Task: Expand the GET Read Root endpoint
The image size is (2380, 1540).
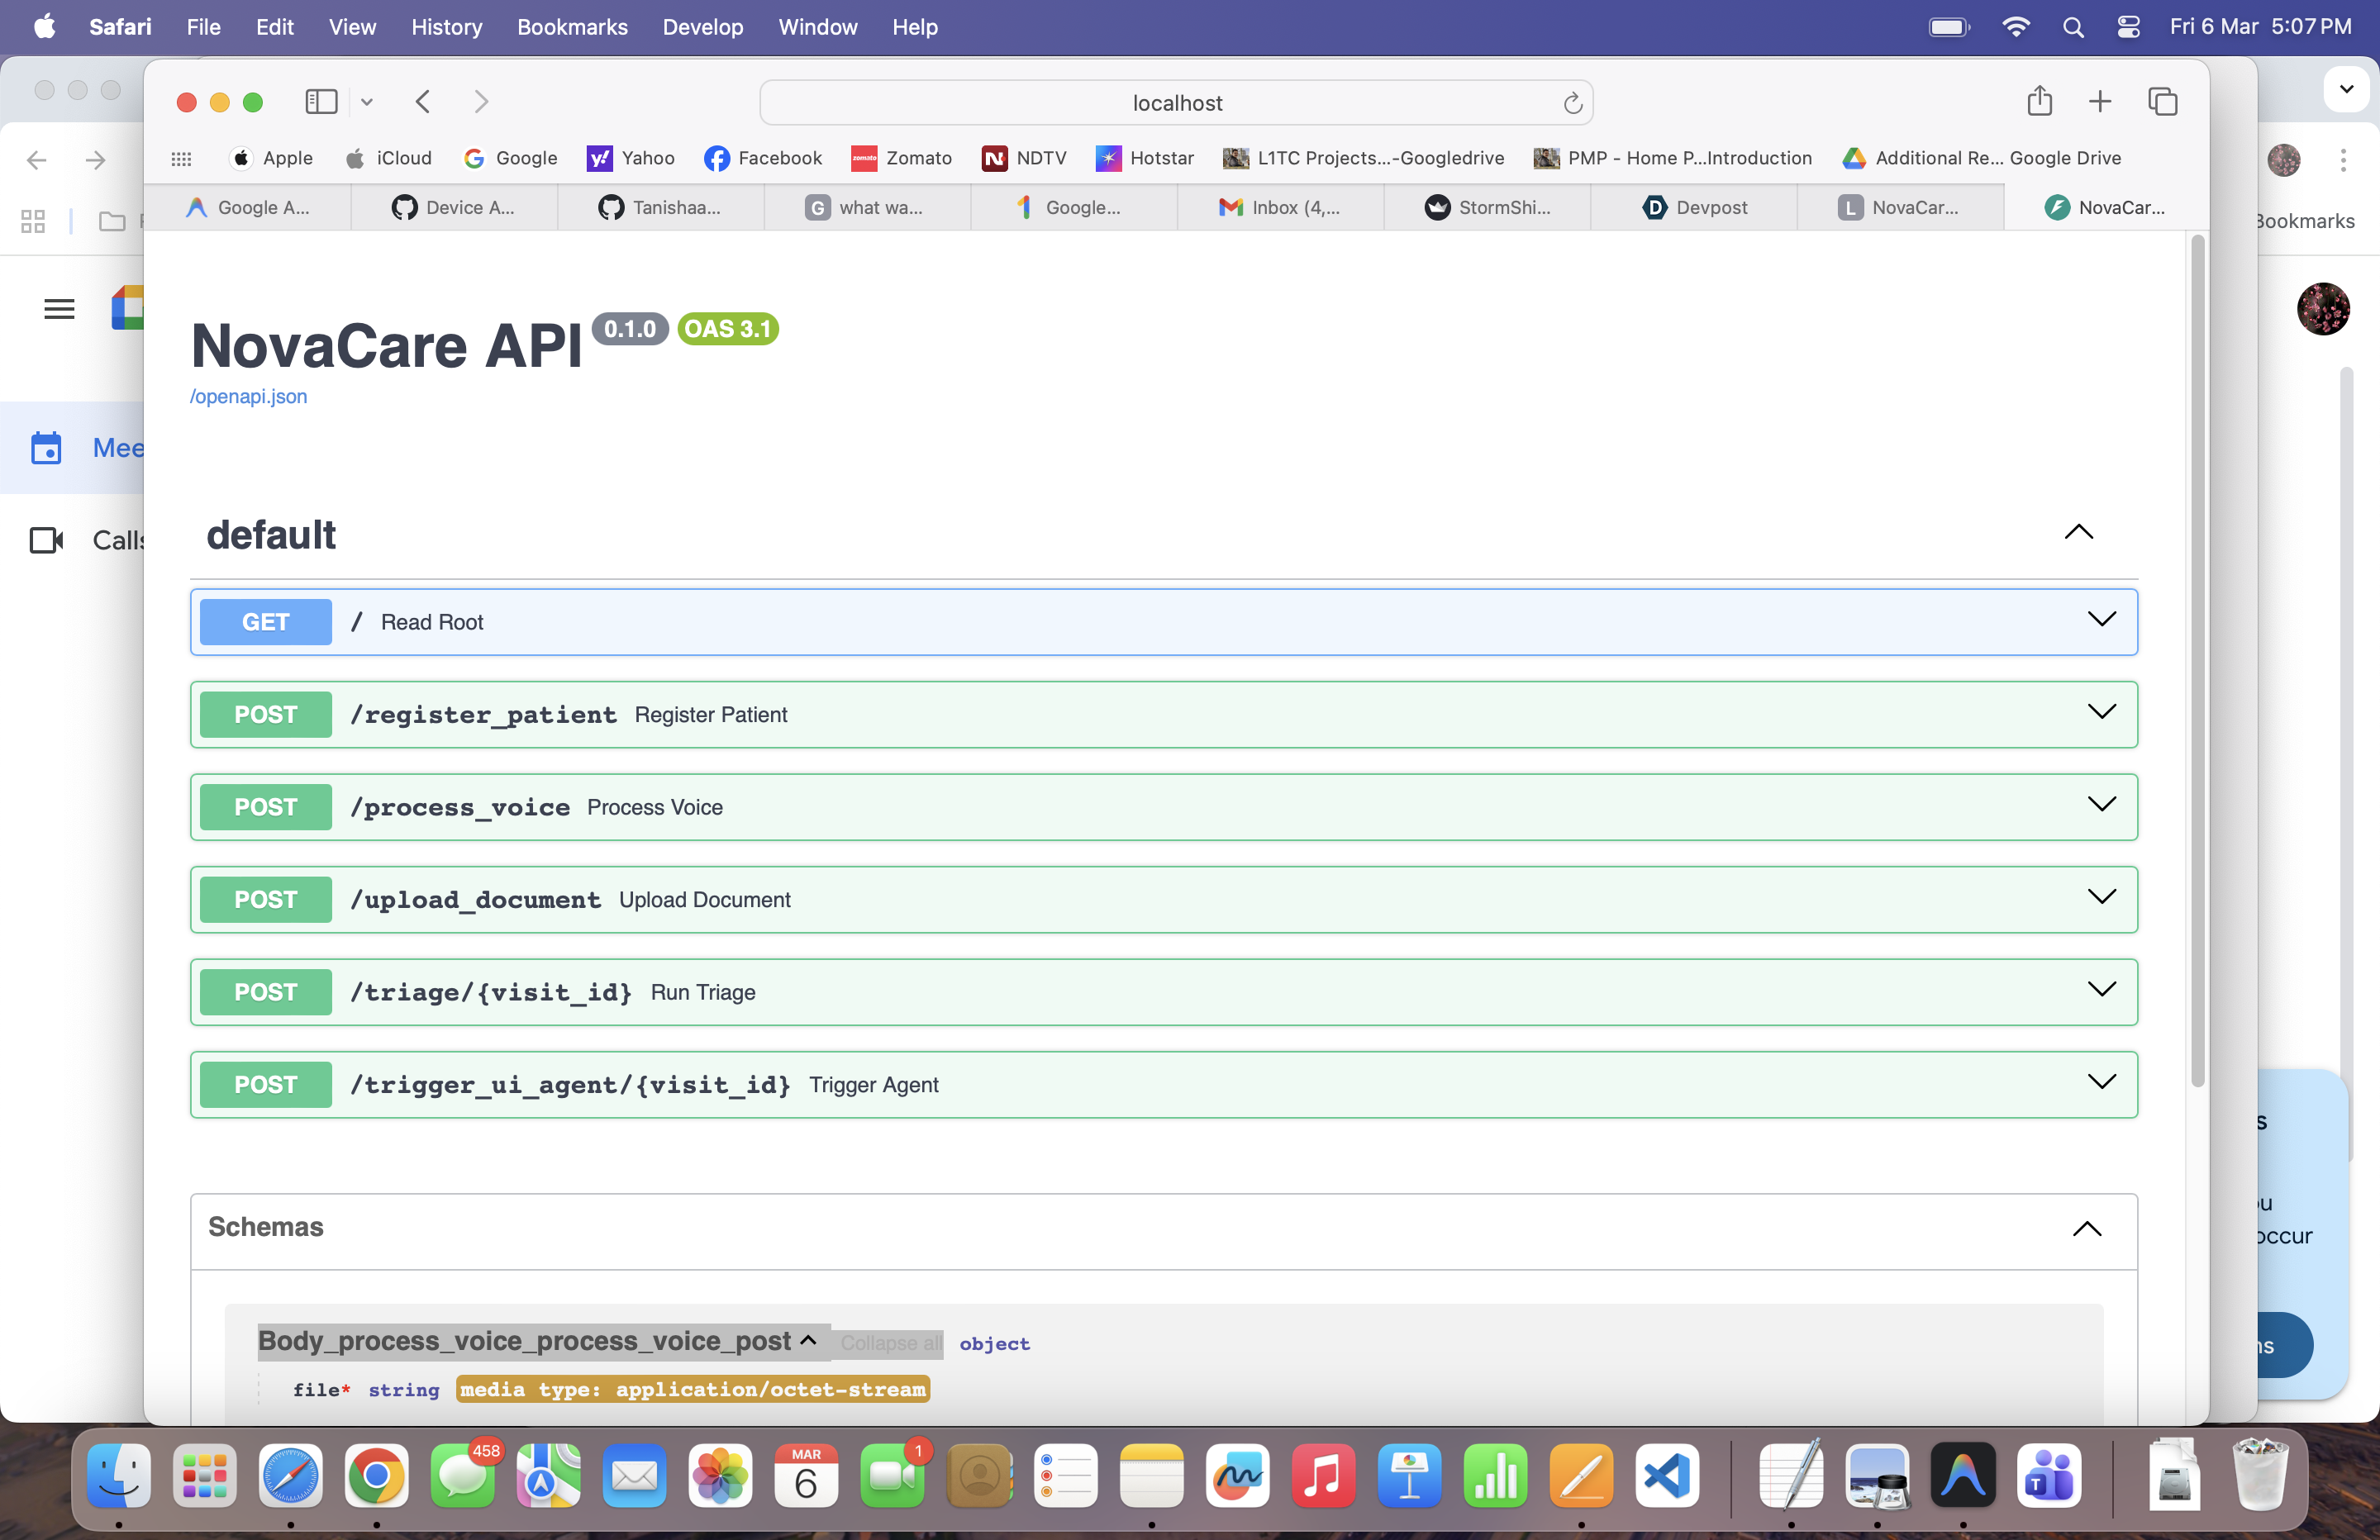Action: (2101, 620)
